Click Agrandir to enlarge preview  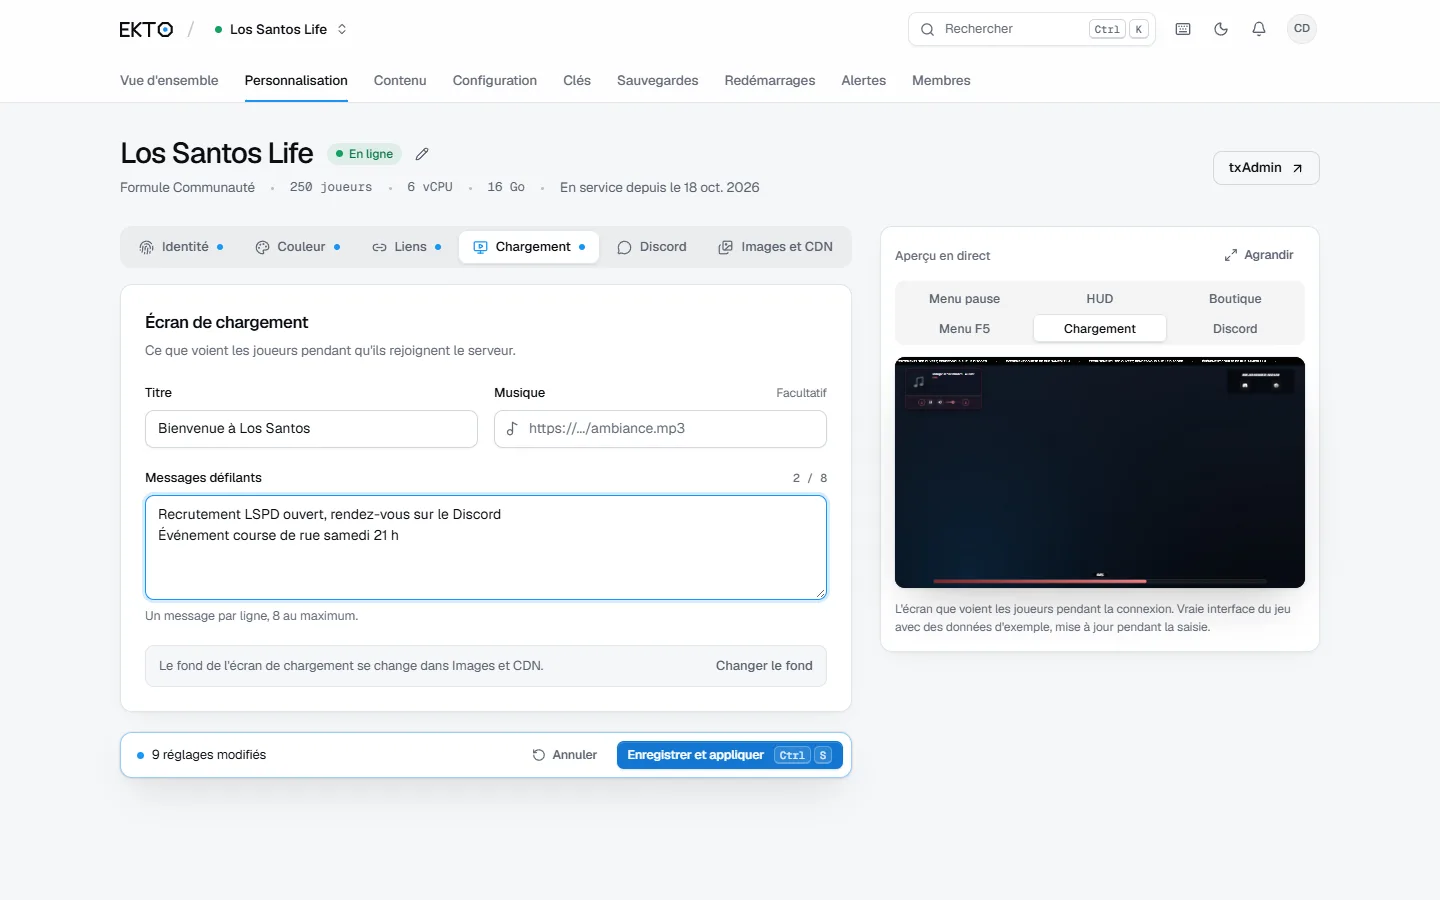(1259, 255)
